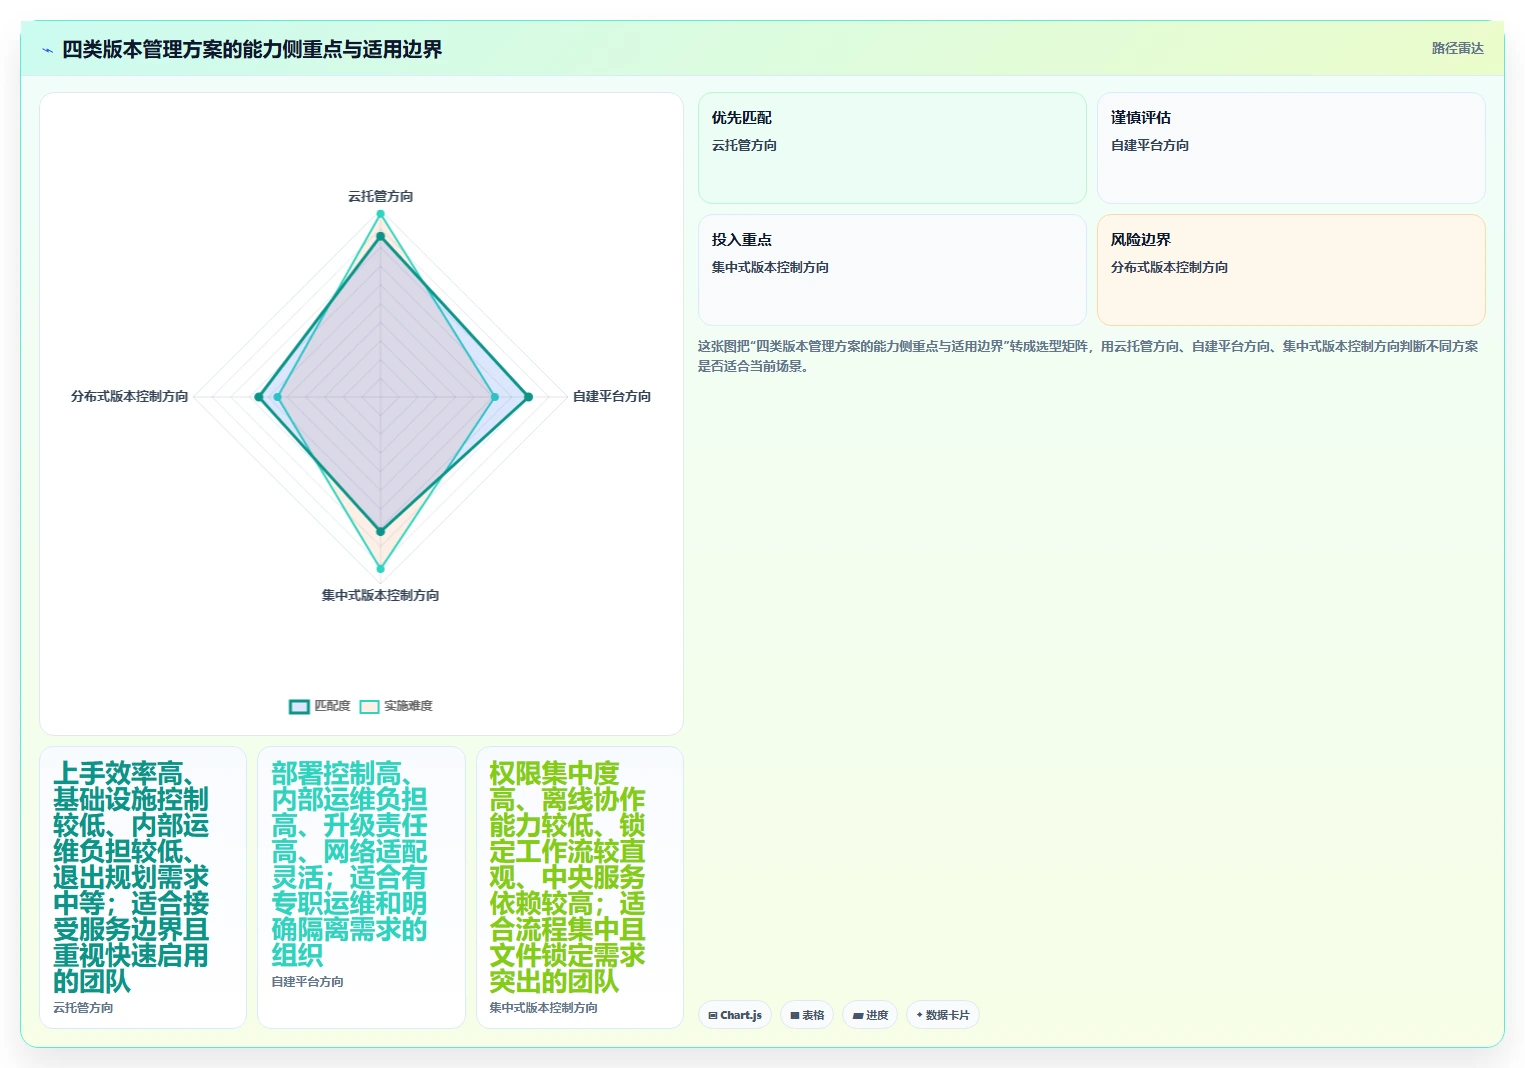Click the top radar data point for 实施难度
The width and height of the screenshot is (1525, 1068).
380,214
